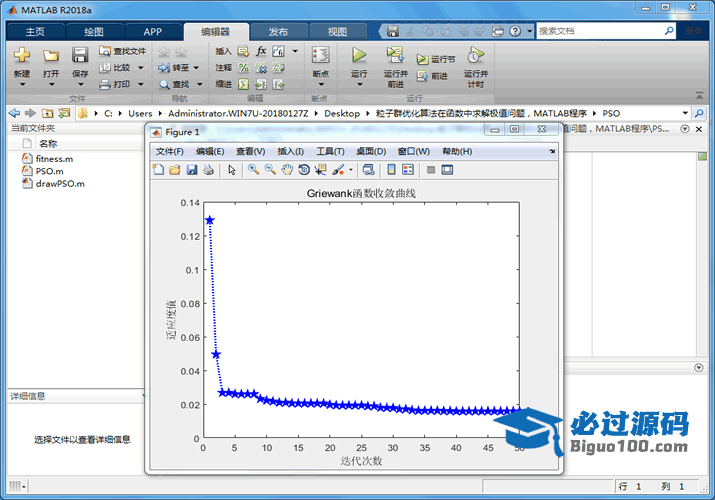
Task: Click the Save Figure floppy disk icon
Action: (191, 170)
